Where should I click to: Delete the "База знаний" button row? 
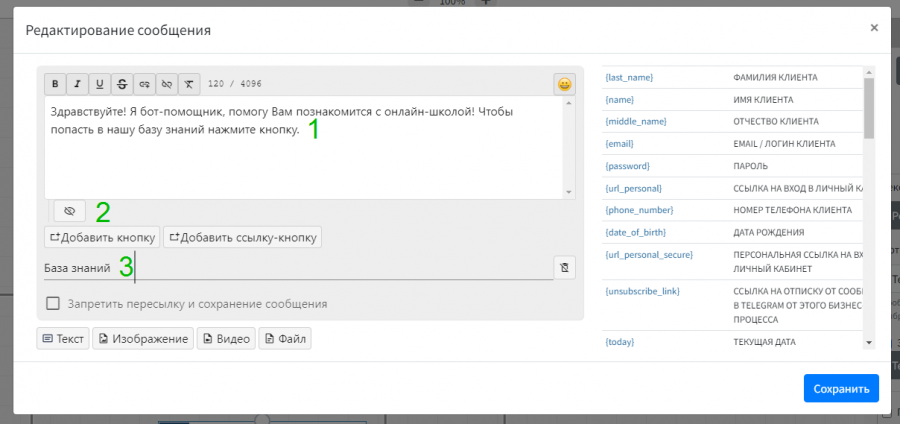[565, 268]
